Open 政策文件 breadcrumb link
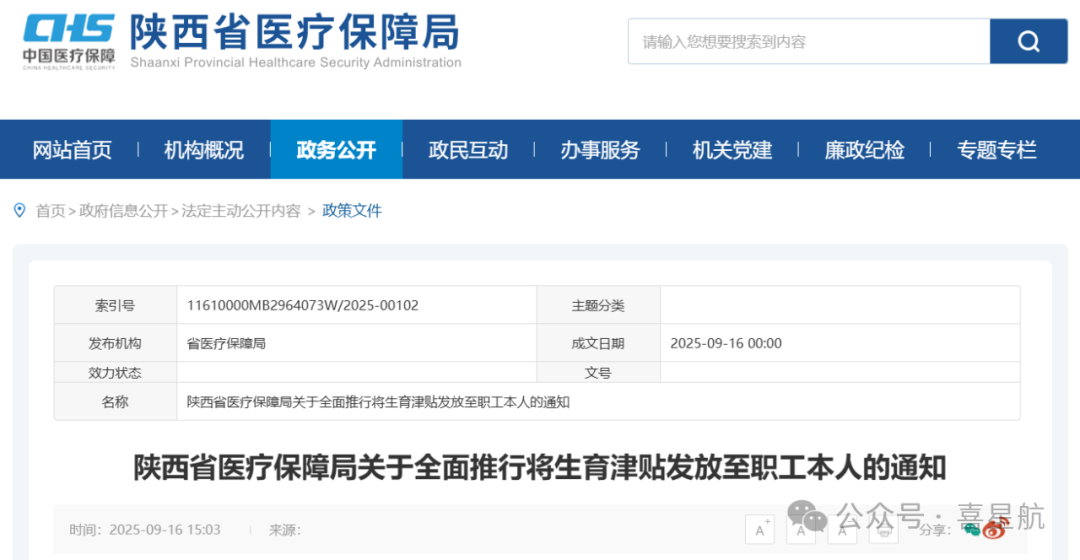1080x560 pixels. pos(352,211)
